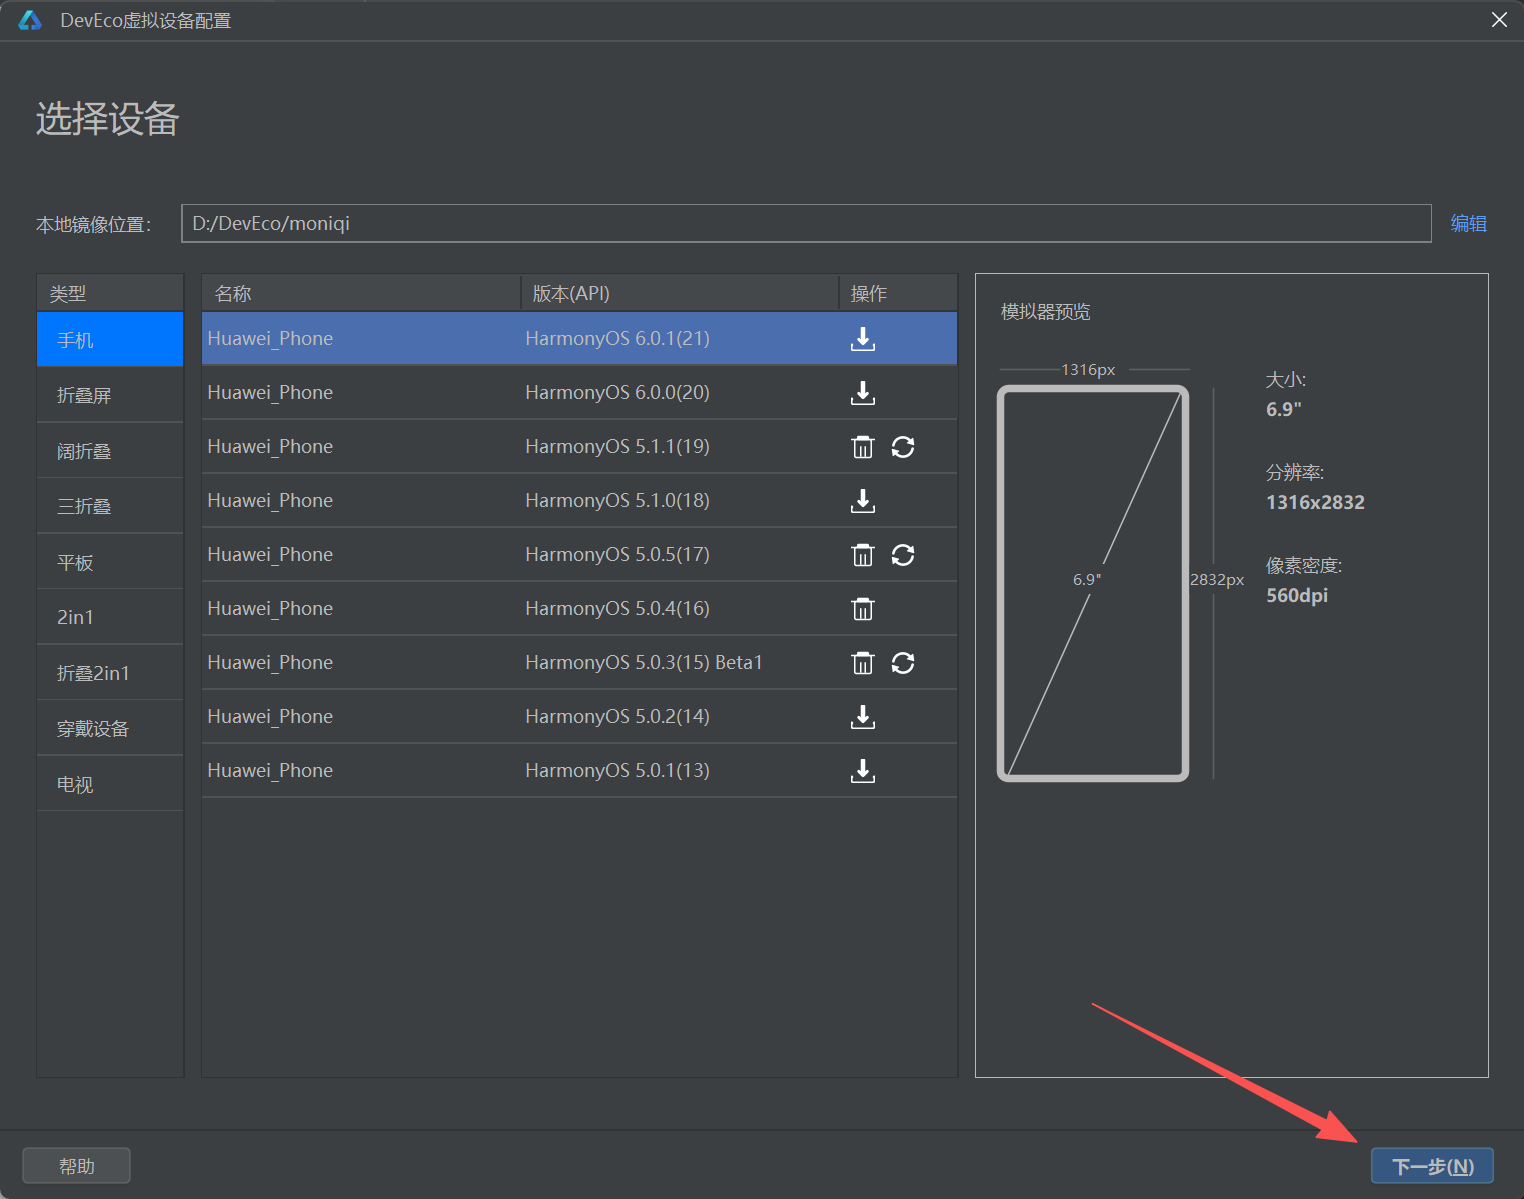Close the DevEco virtual device dialog

click(x=1499, y=20)
